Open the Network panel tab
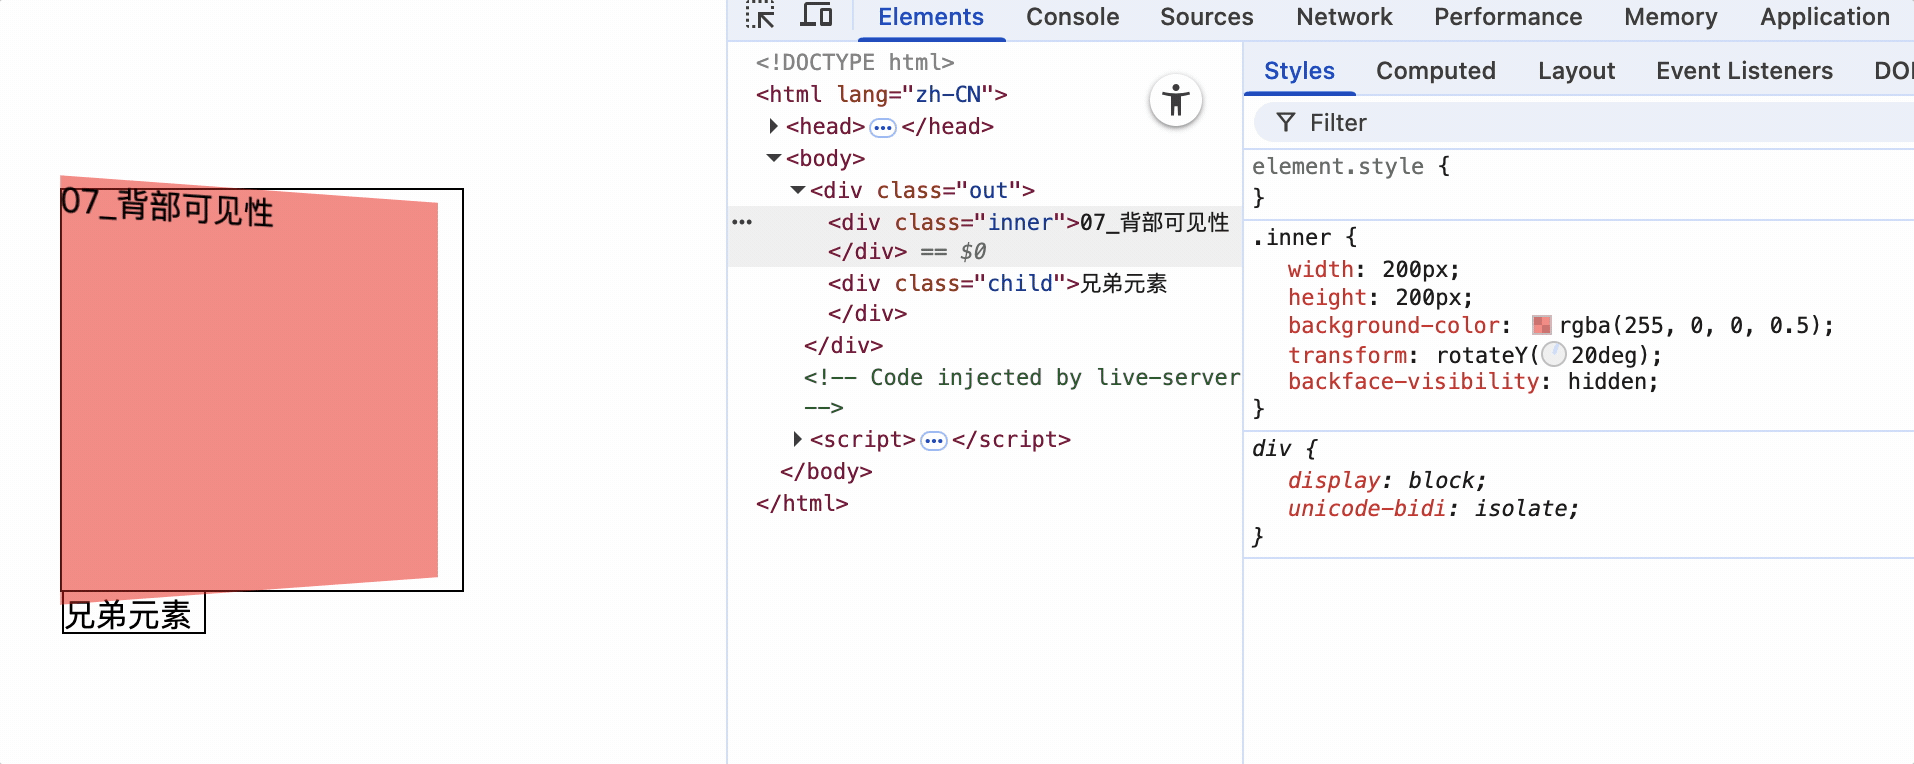The width and height of the screenshot is (1914, 764). tap(1343, 17)
